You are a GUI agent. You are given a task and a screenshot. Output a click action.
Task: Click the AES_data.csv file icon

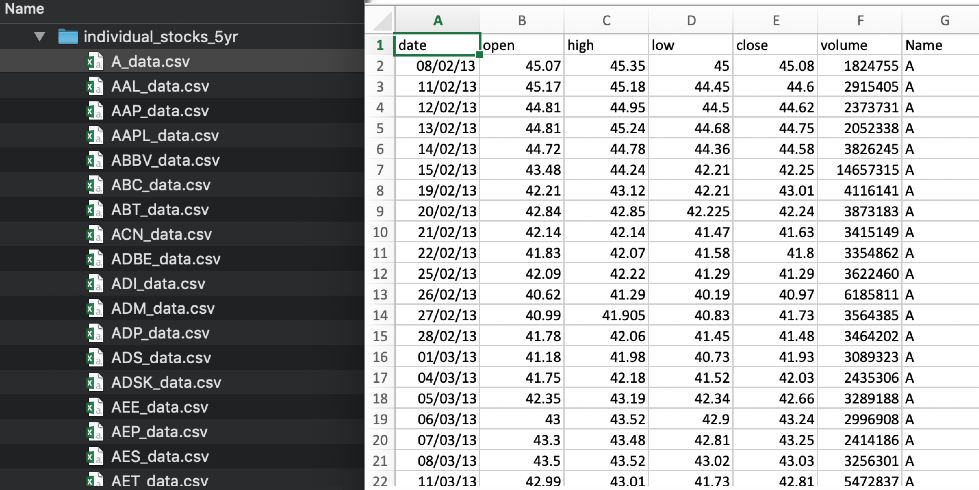[95, 457]
